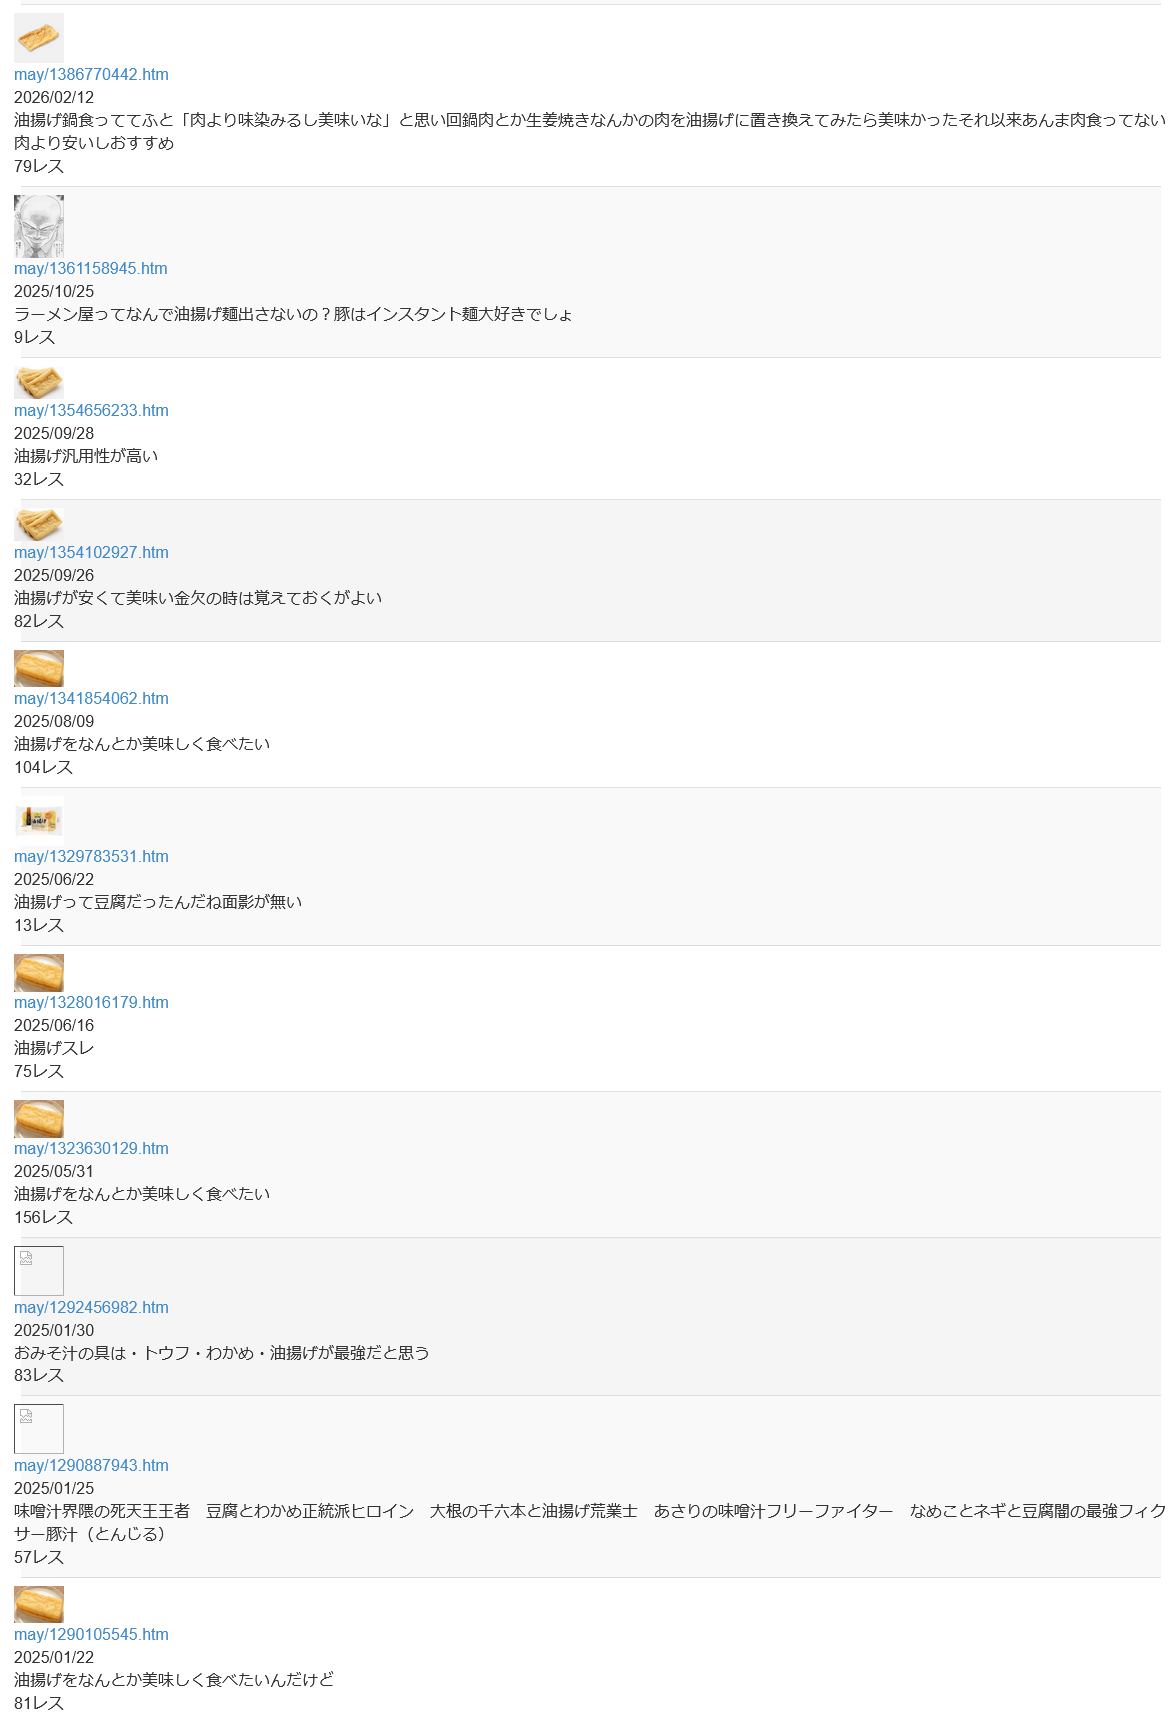Open thread link may/1290105545.htm

click(x=91, y=1634)
